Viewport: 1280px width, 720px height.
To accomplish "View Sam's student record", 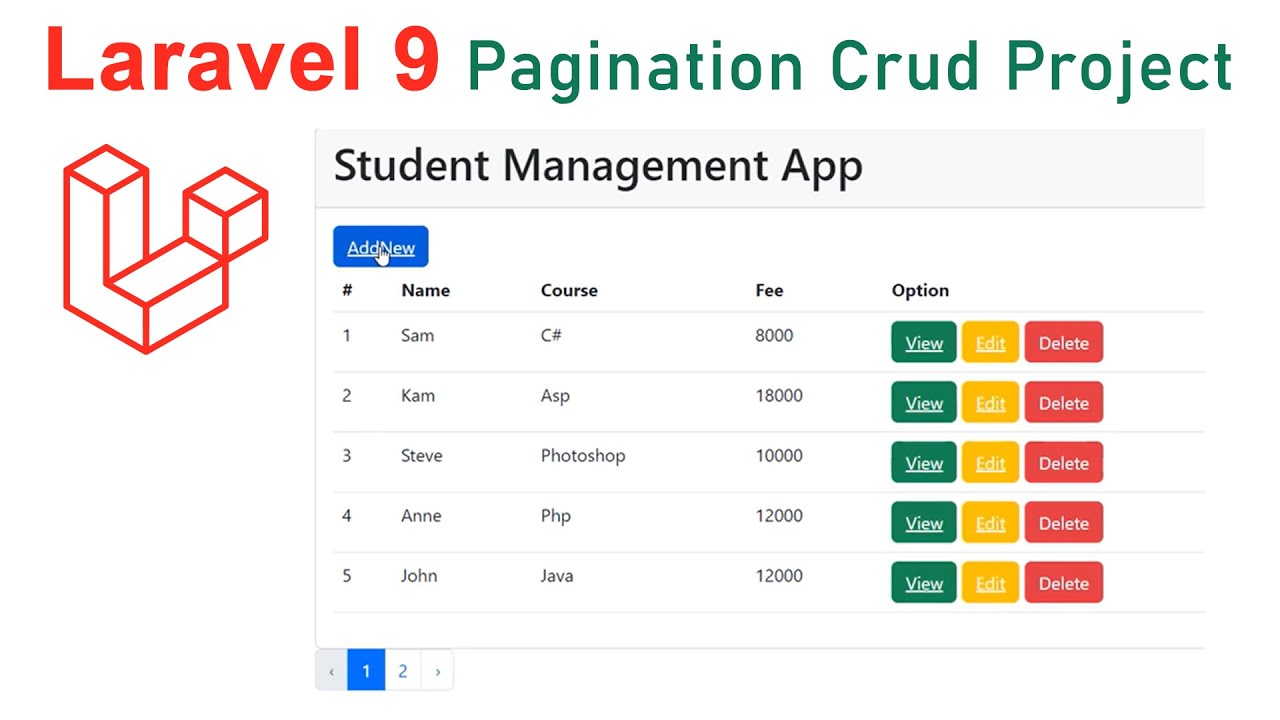I will tap(924, 343).
